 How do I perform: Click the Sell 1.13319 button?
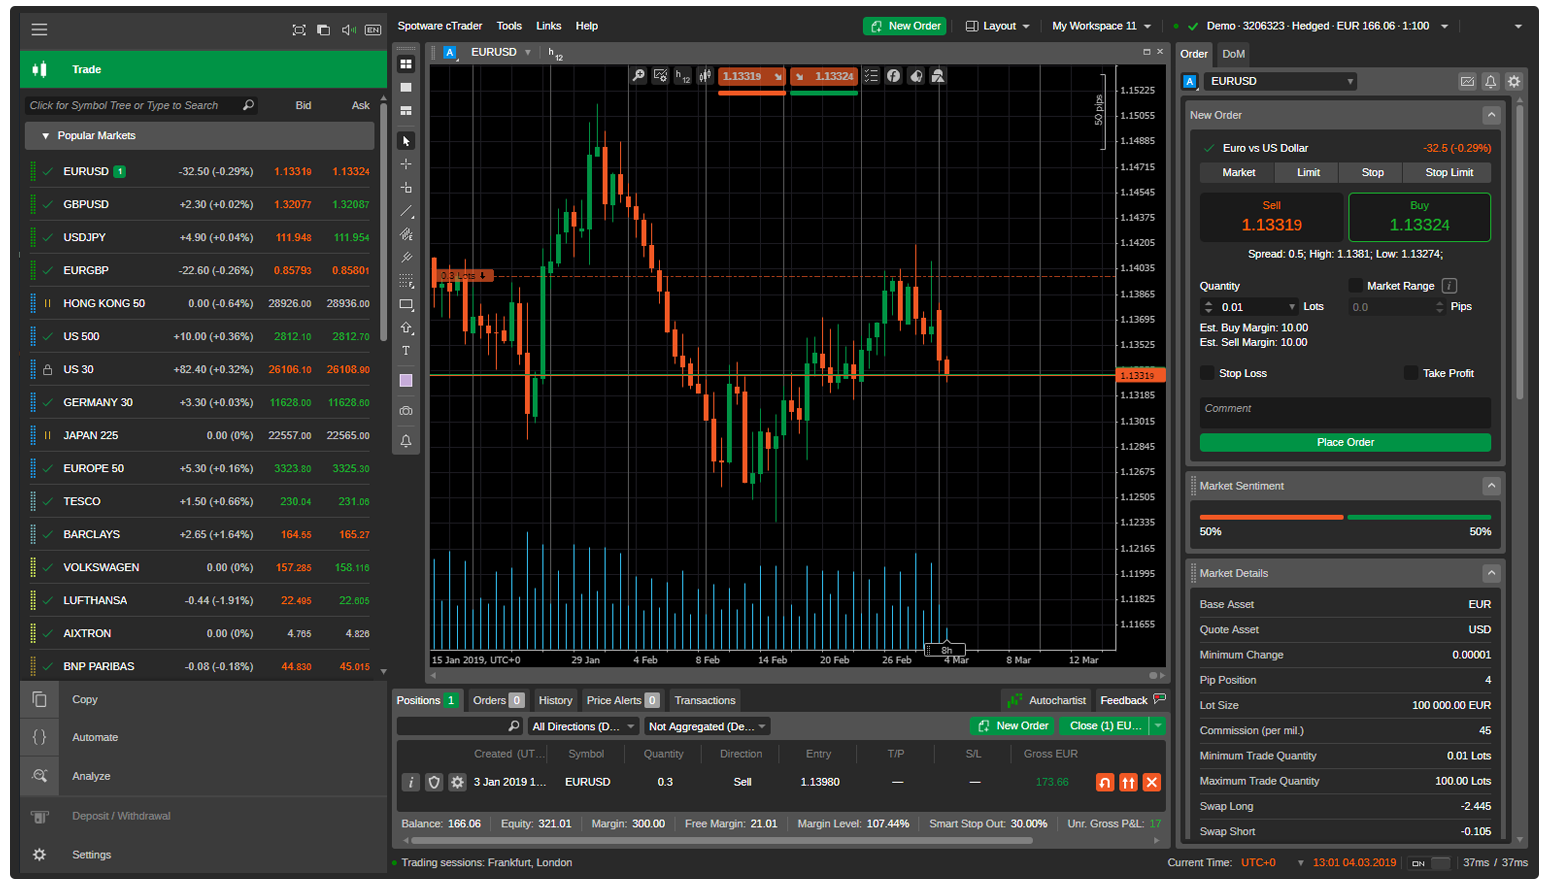pos(1272,217)
